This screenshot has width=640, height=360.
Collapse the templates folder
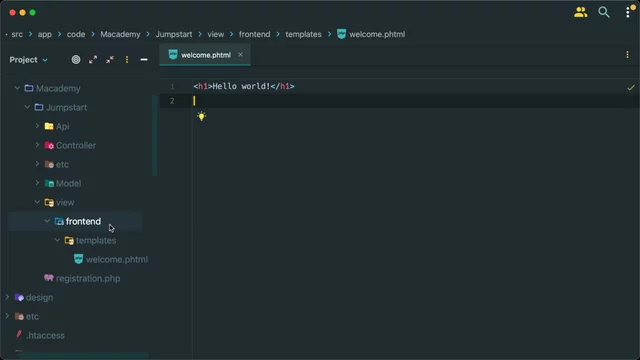click(x=57, y=240)
